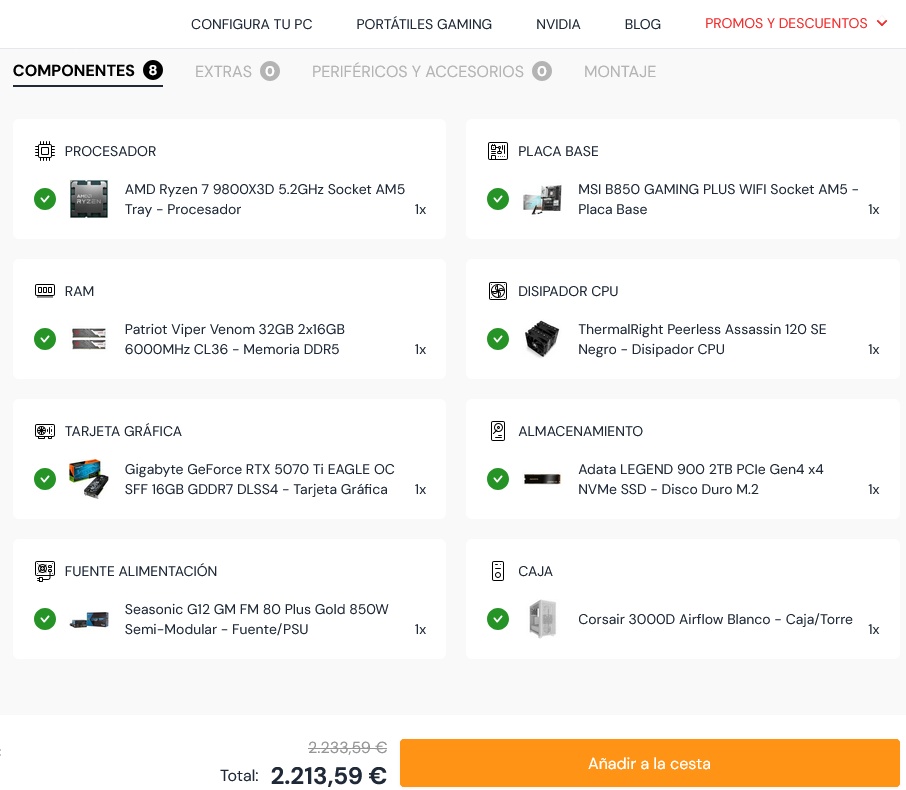Viewport: 906px width, 790px height.
Task: Open Configura tu PC menu
Action: (x=251, y=24)
